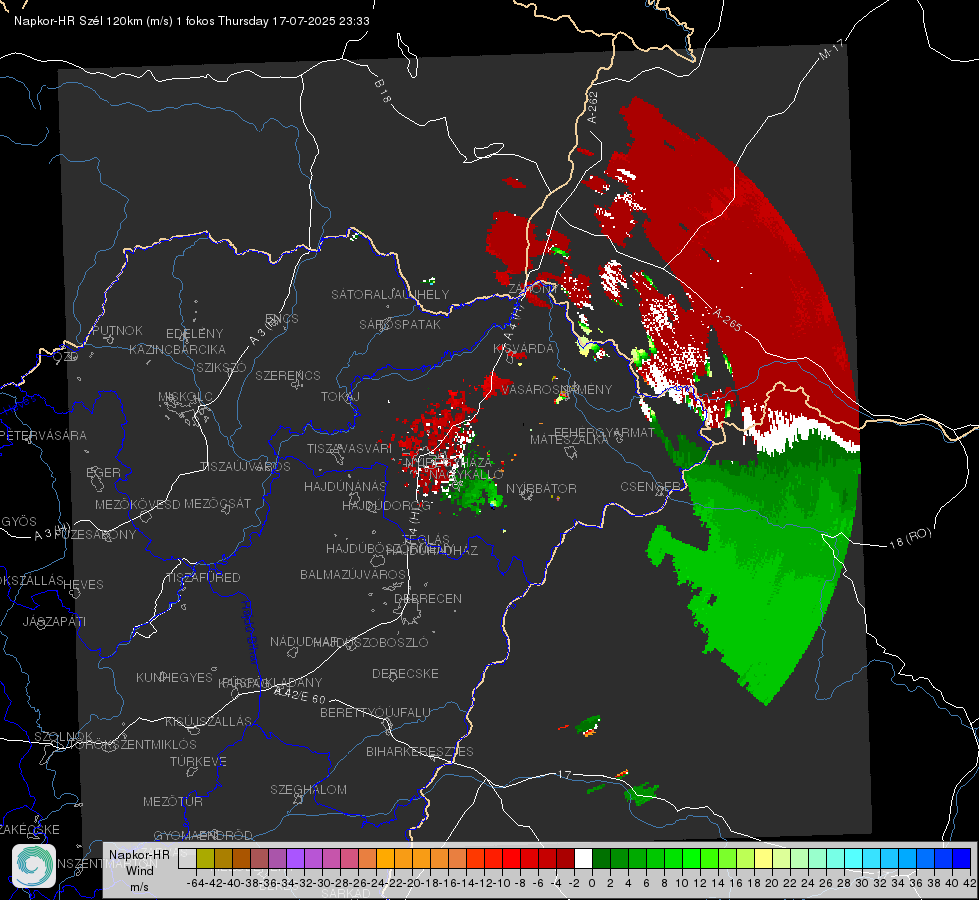Click the SZIKSZÓ town label

(221, 367)
